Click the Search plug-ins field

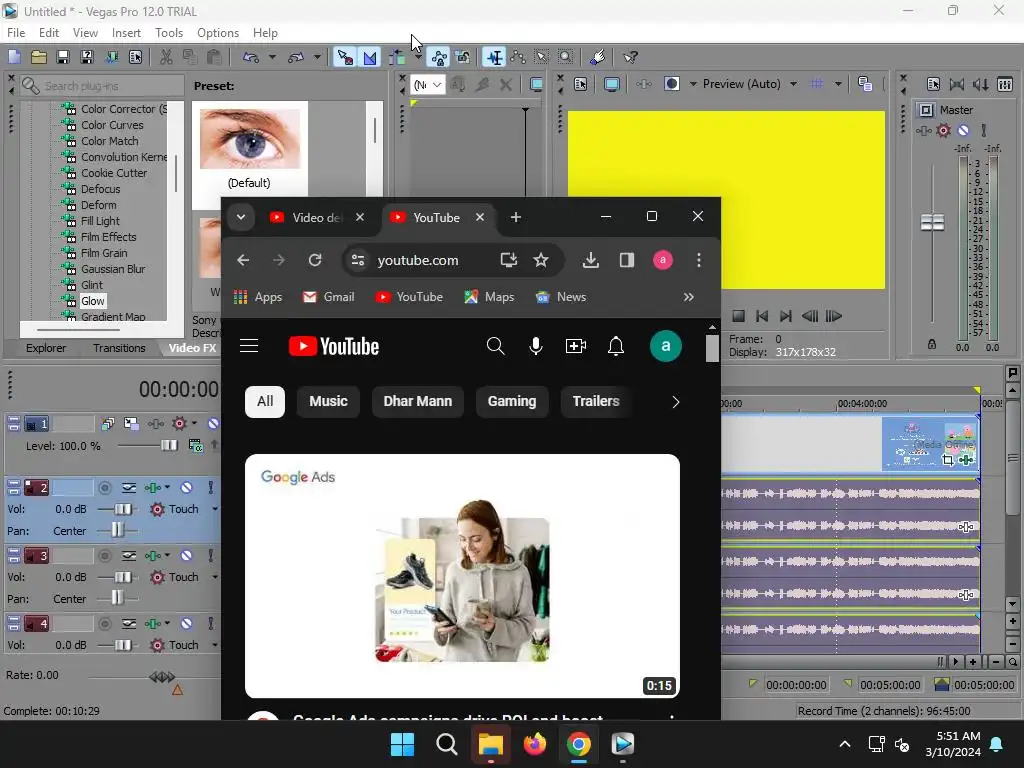[x=102, y=86]
